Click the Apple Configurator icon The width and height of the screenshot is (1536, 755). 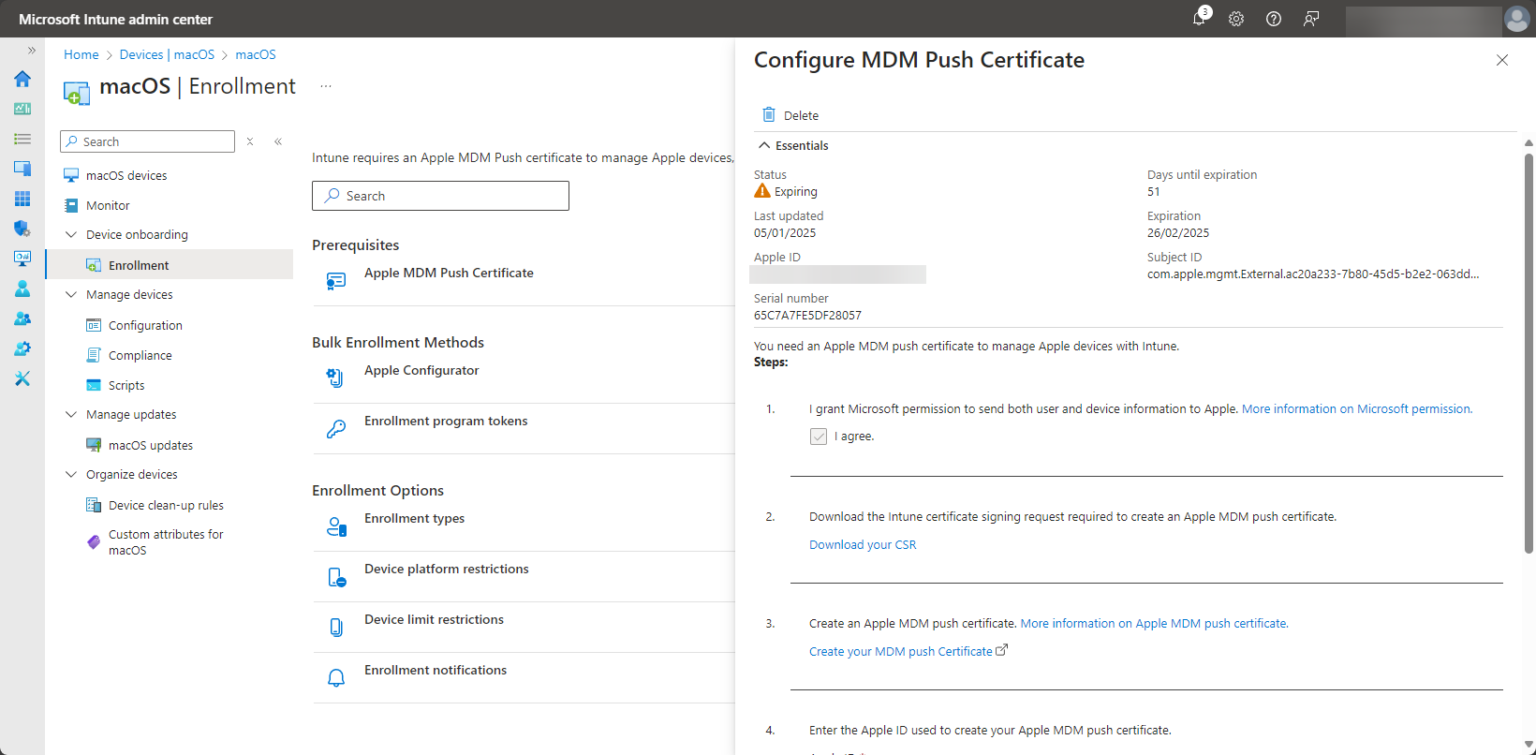coord(336,379)
